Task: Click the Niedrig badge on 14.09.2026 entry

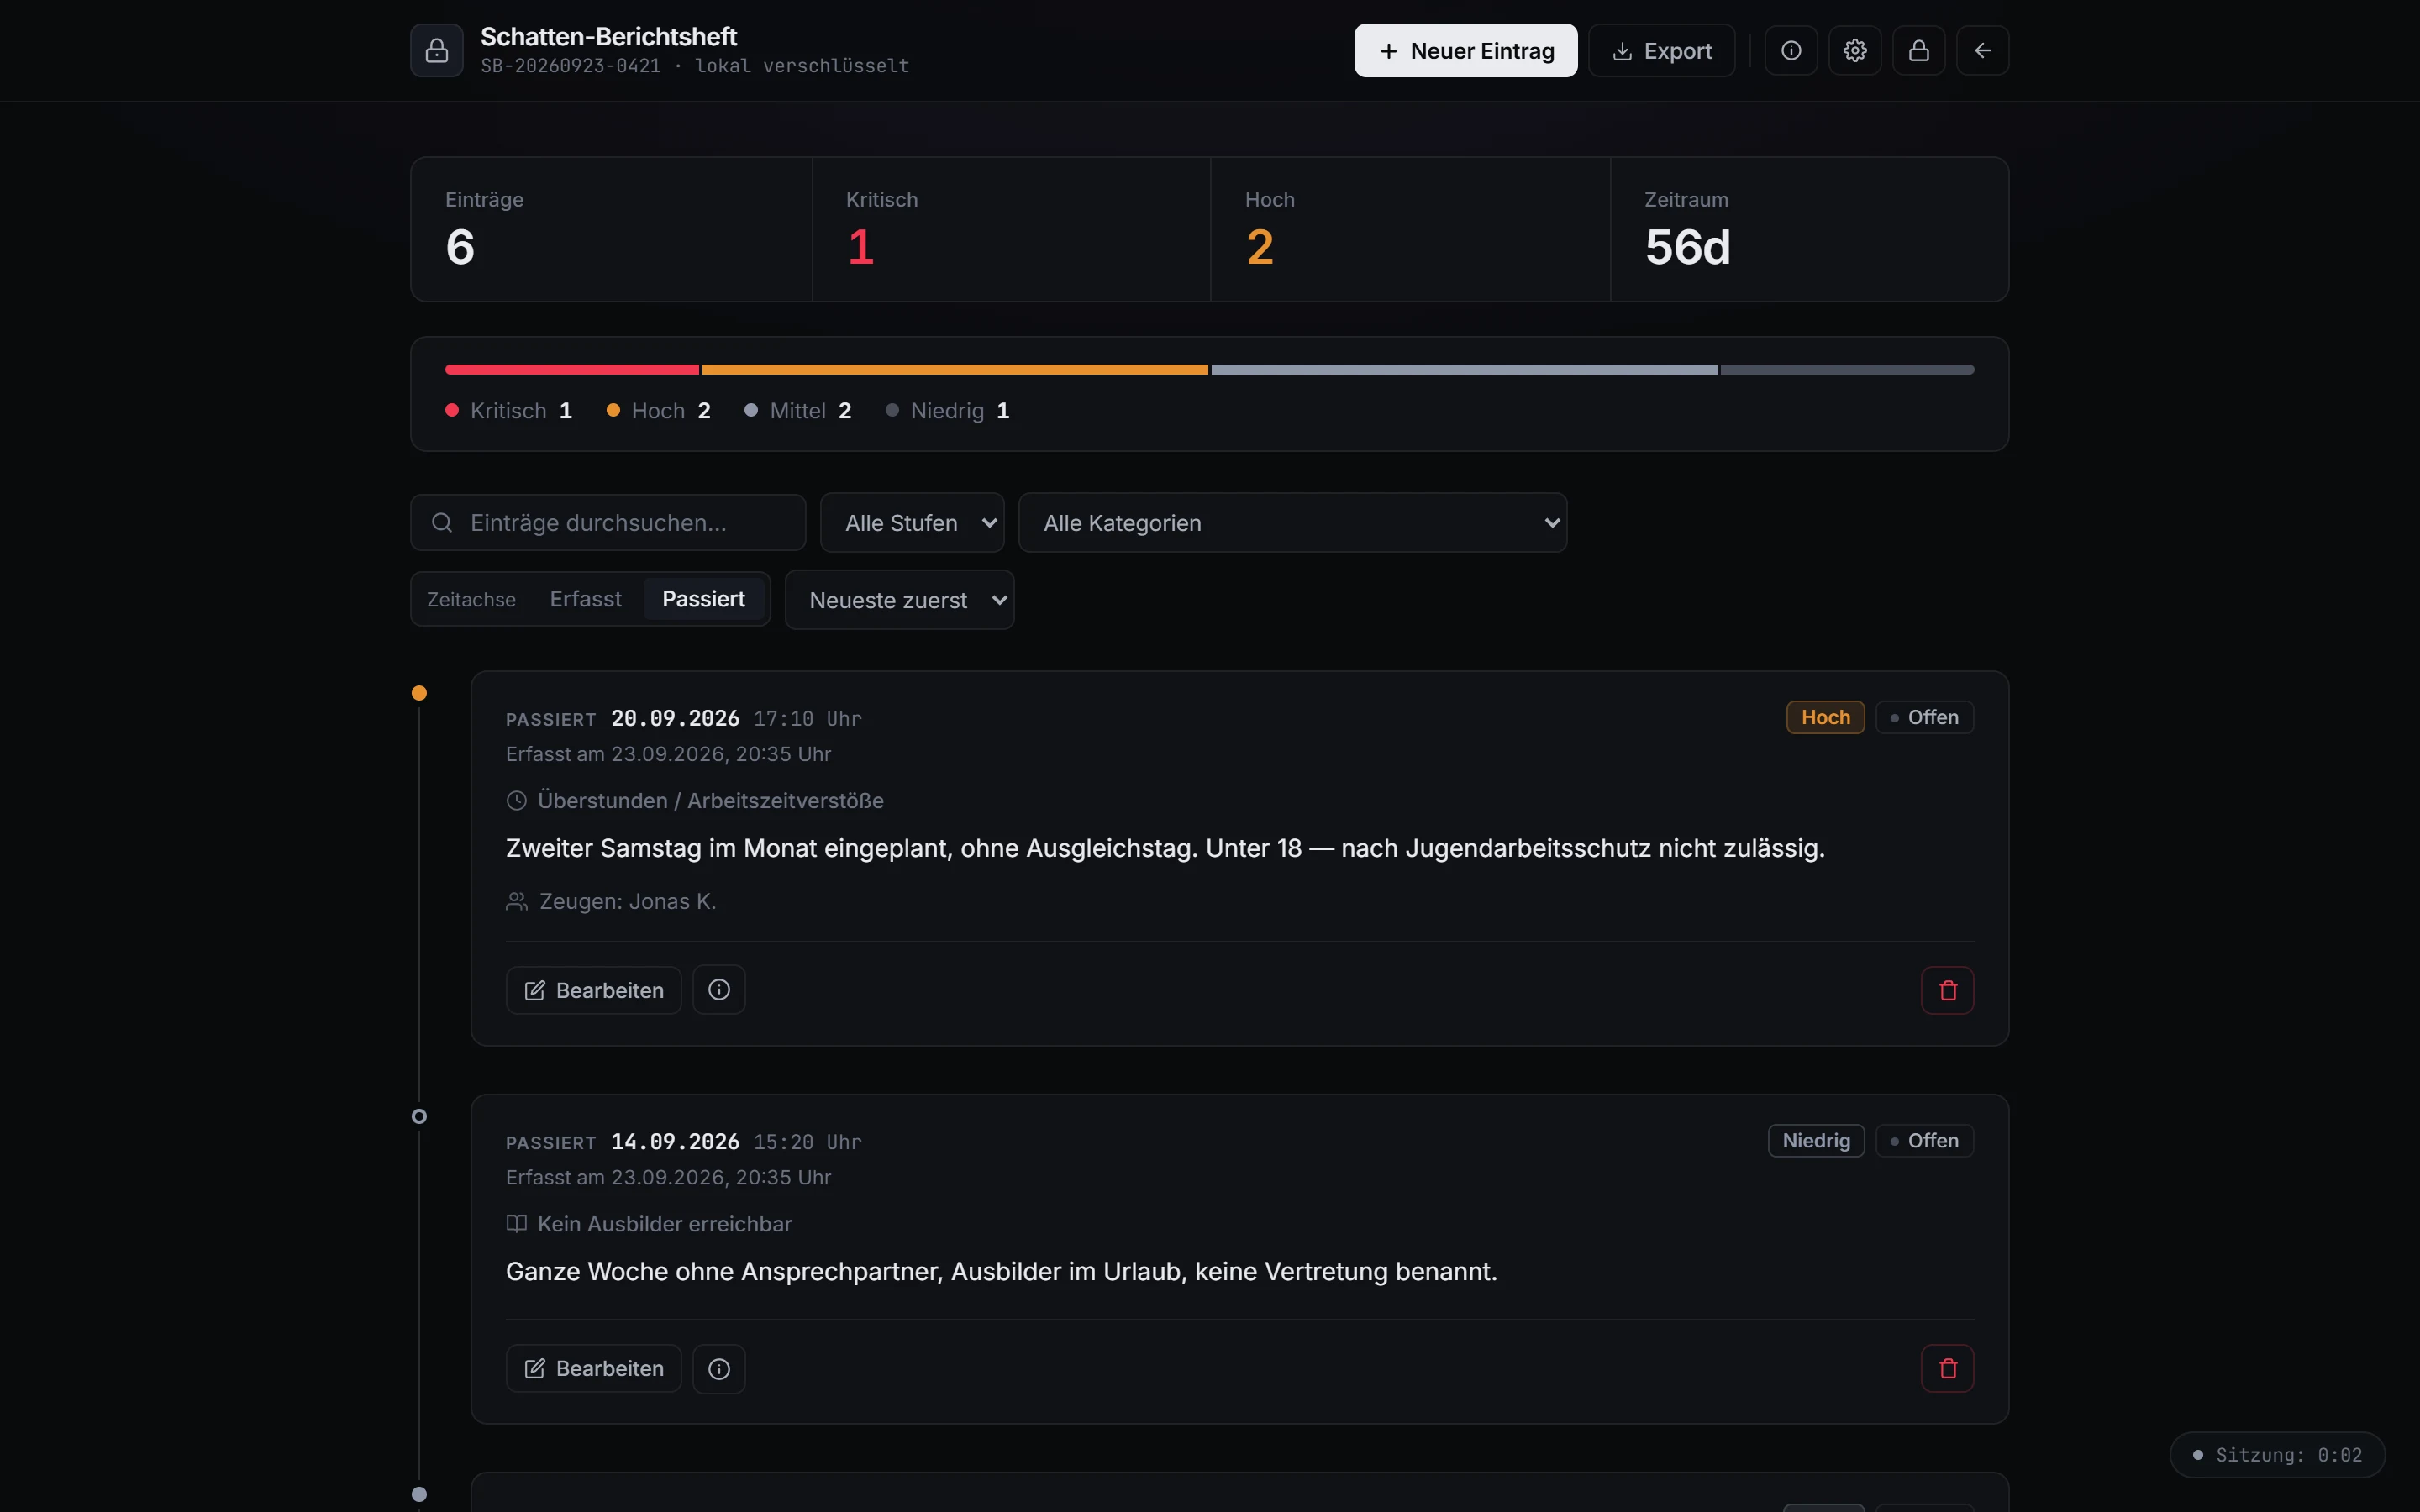Action: pyautogui.click(x=1816, y=1140)
